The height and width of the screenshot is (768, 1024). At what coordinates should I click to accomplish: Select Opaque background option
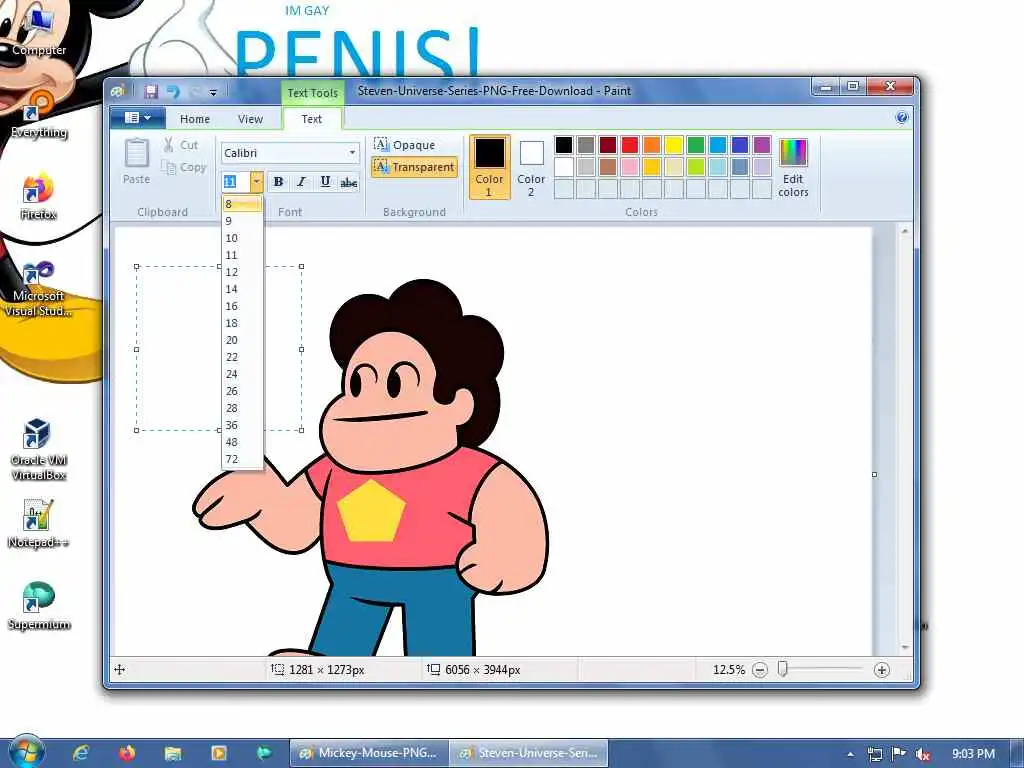(x=405, y=145)
